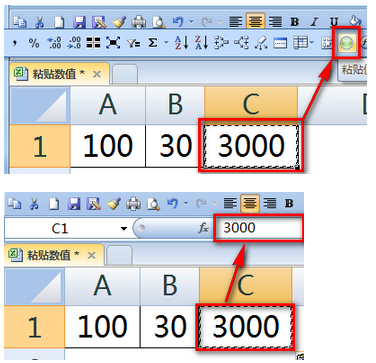Sort descending Z to A
Viewport: 376px width, 363px height.
tap(201, 43)
